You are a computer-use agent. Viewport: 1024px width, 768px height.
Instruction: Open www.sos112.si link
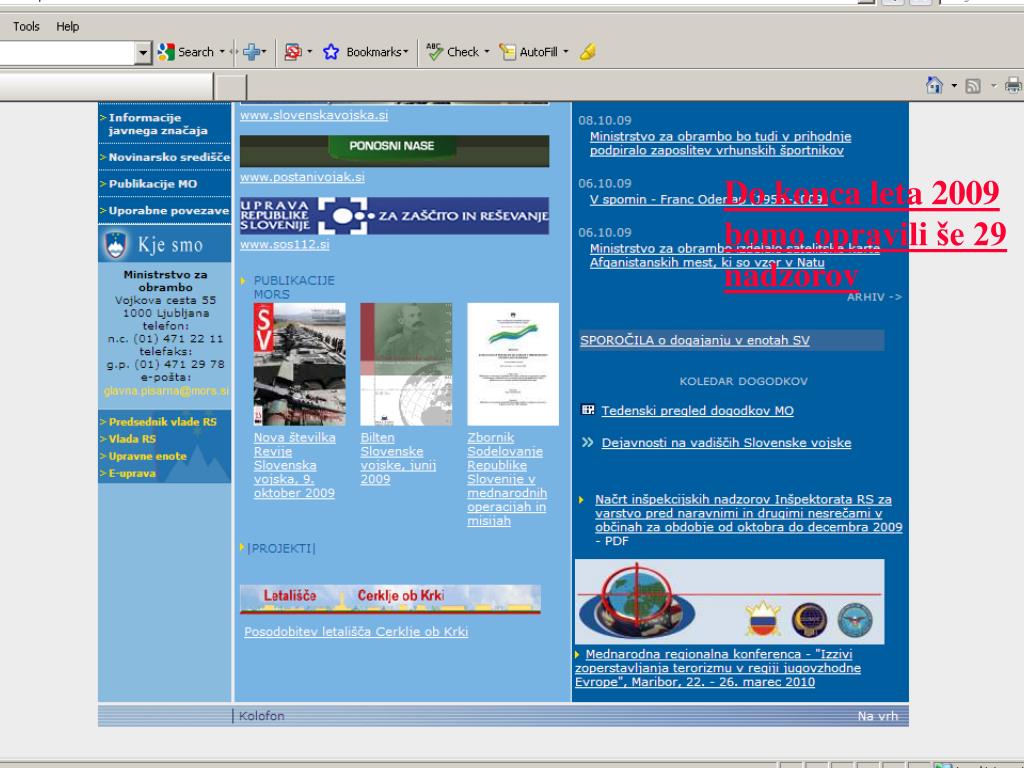pos(285,244)
